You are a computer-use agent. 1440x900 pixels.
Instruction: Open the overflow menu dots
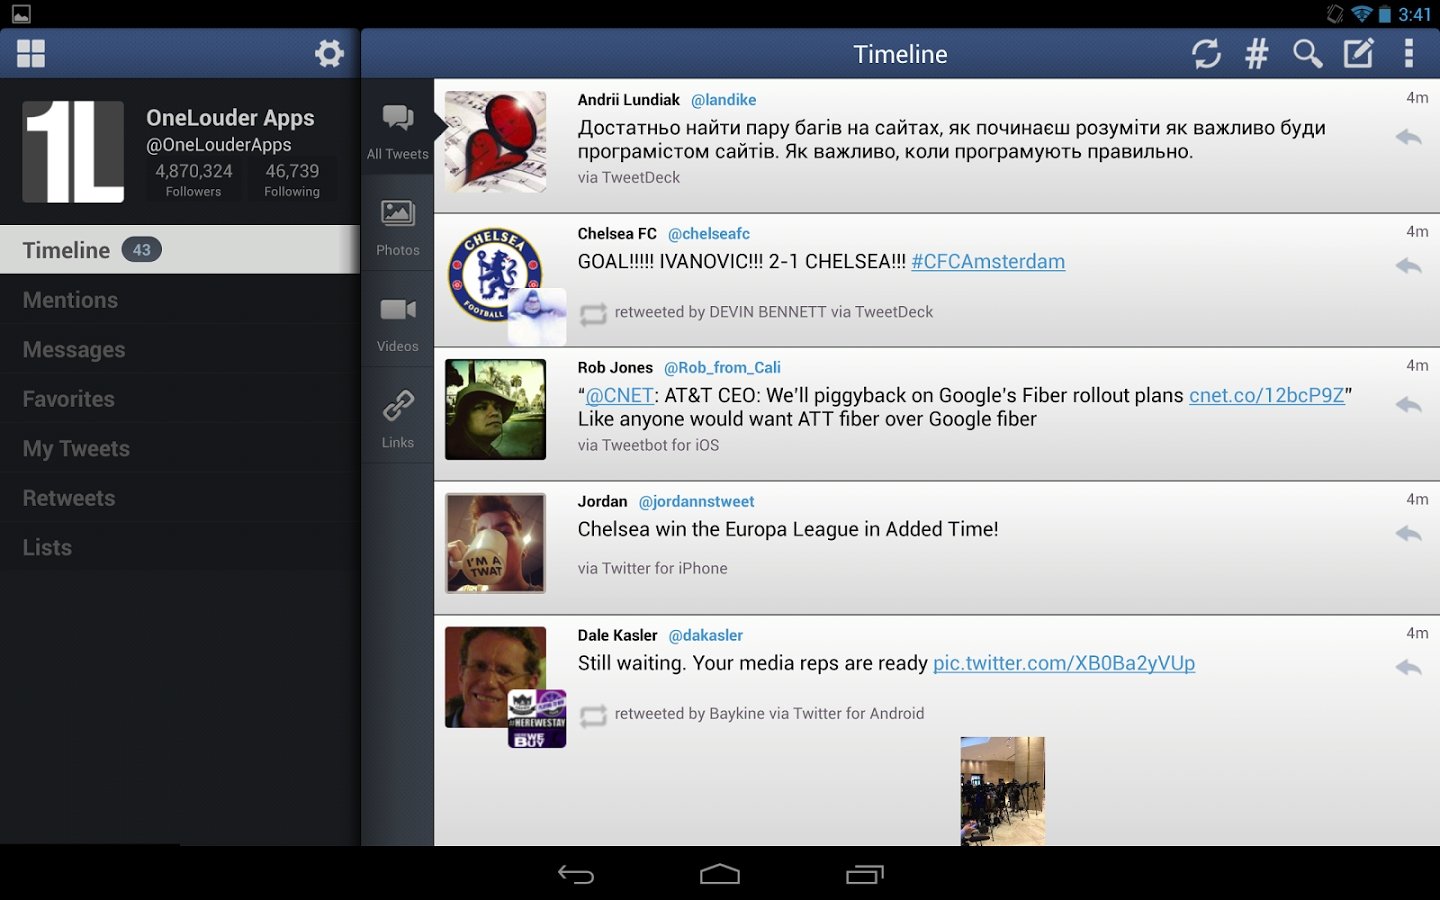1409,53
